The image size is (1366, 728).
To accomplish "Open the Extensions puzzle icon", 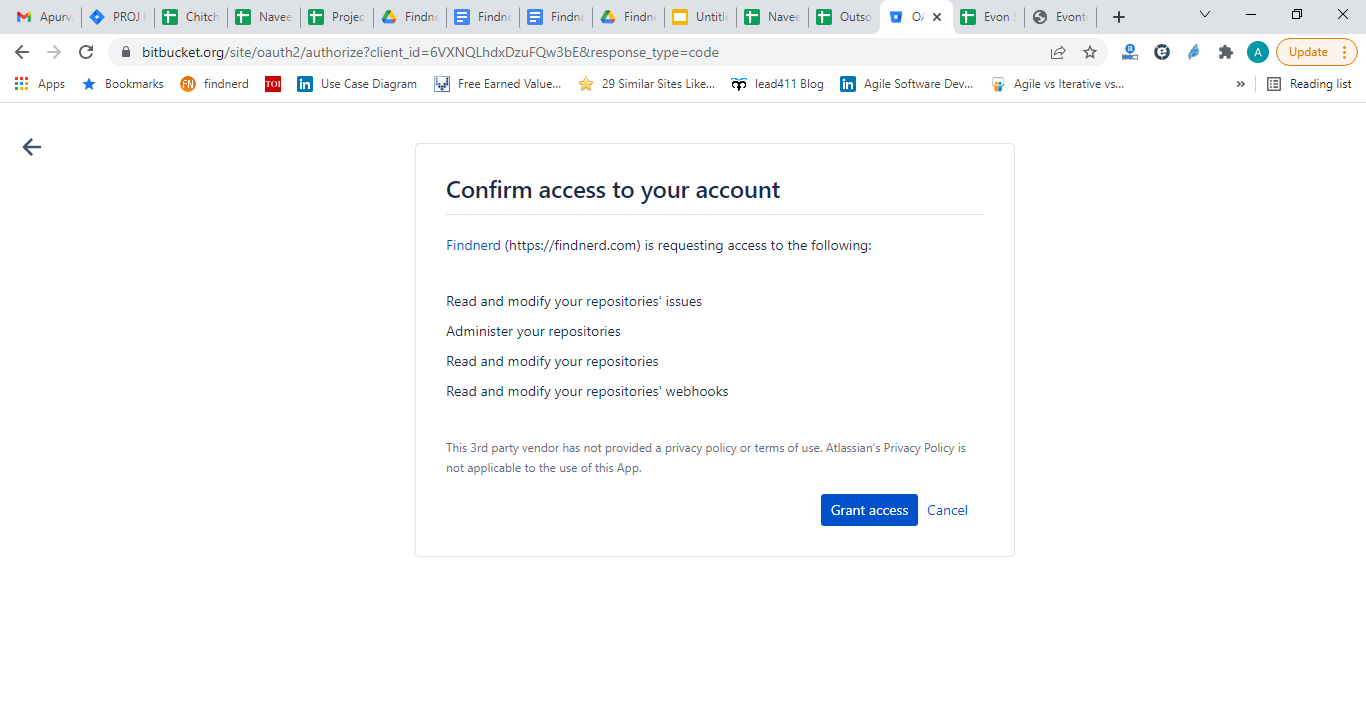I will click(1226, 52).
